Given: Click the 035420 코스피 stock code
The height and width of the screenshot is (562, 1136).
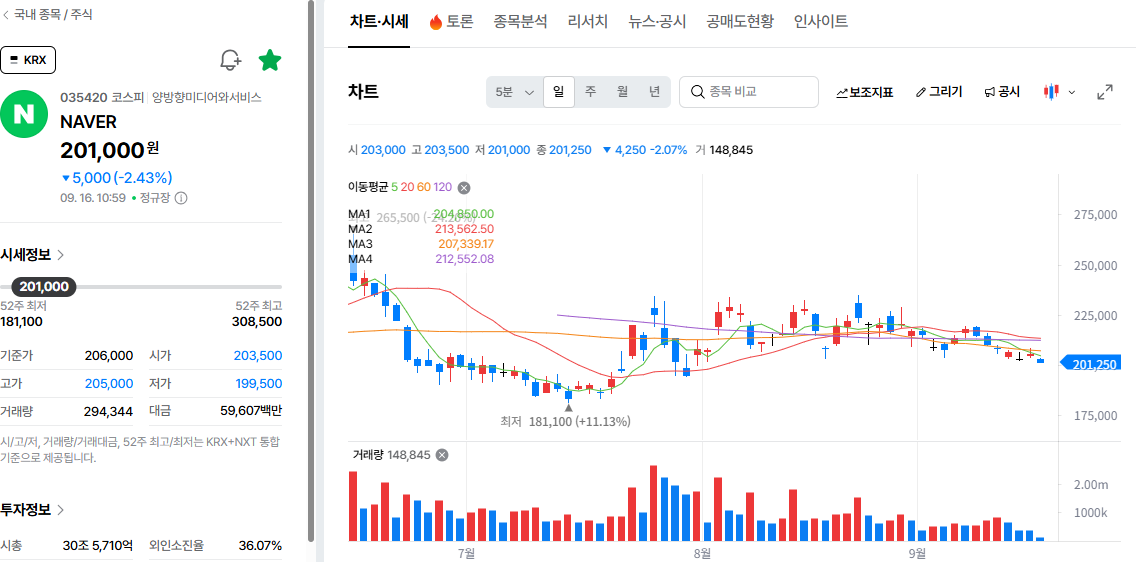Looking at the screenshot, I should [102, 97].
